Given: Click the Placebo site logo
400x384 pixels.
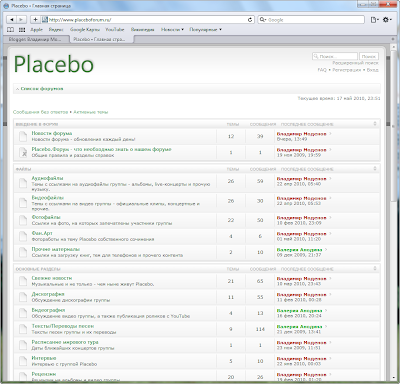Looking at the screenshot, I should 54,64.
